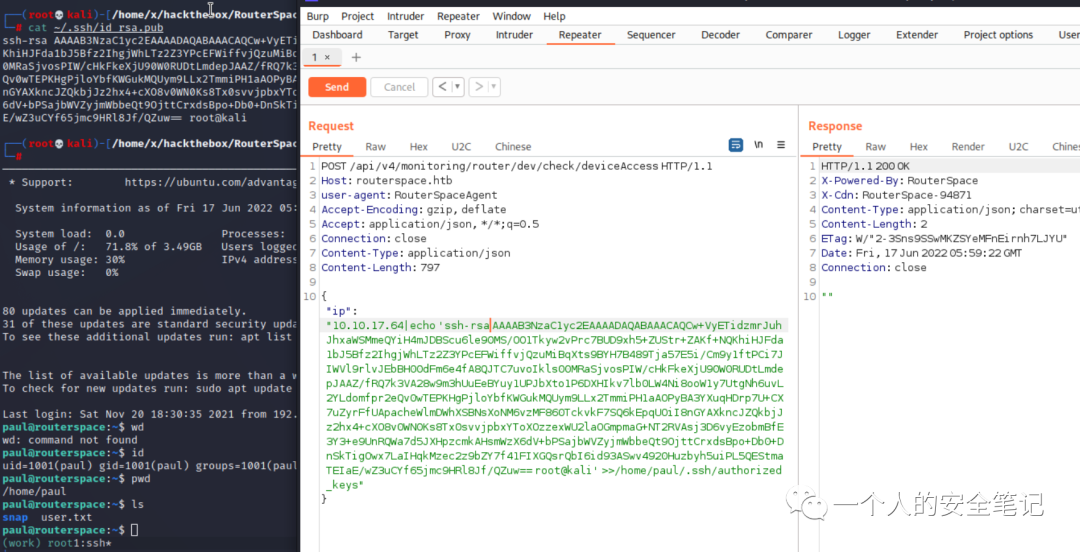Open history dropdown next to back arrow
This screenshot has height=552, width=1080.
click(x=457, y=87)
